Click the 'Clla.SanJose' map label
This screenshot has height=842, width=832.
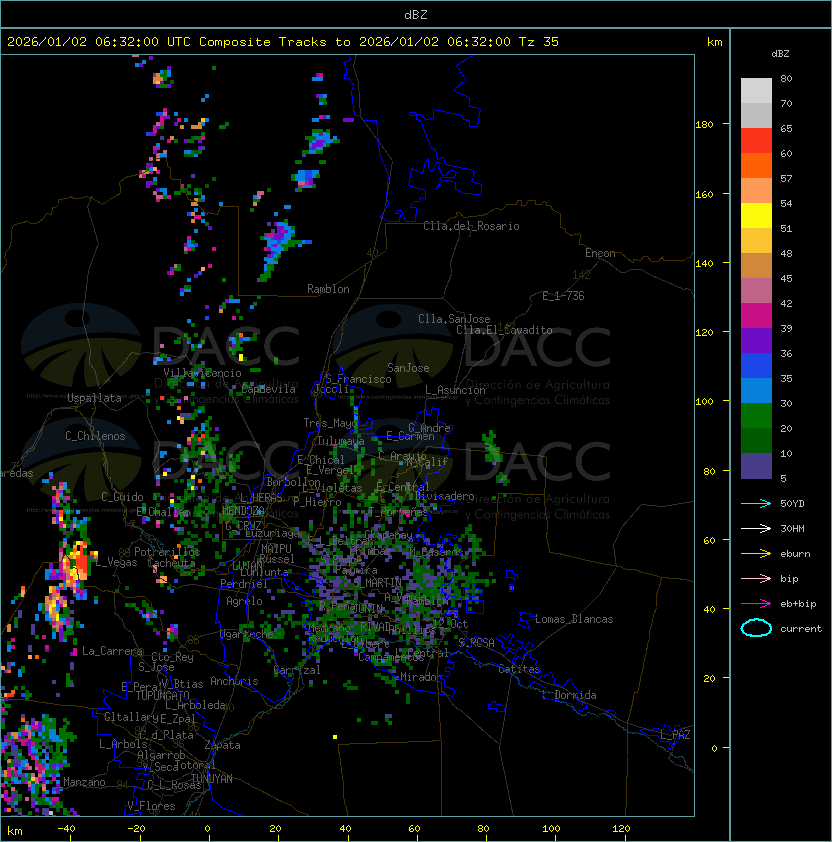point(454,319)
